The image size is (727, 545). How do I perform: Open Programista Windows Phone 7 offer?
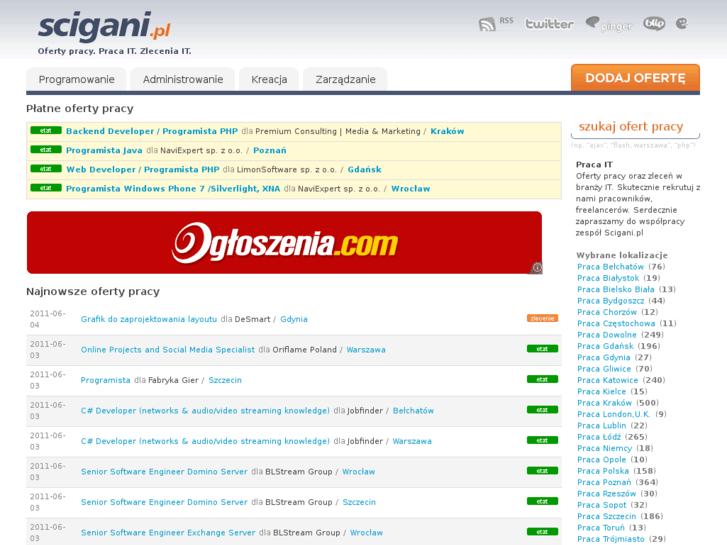pos(173,189)
